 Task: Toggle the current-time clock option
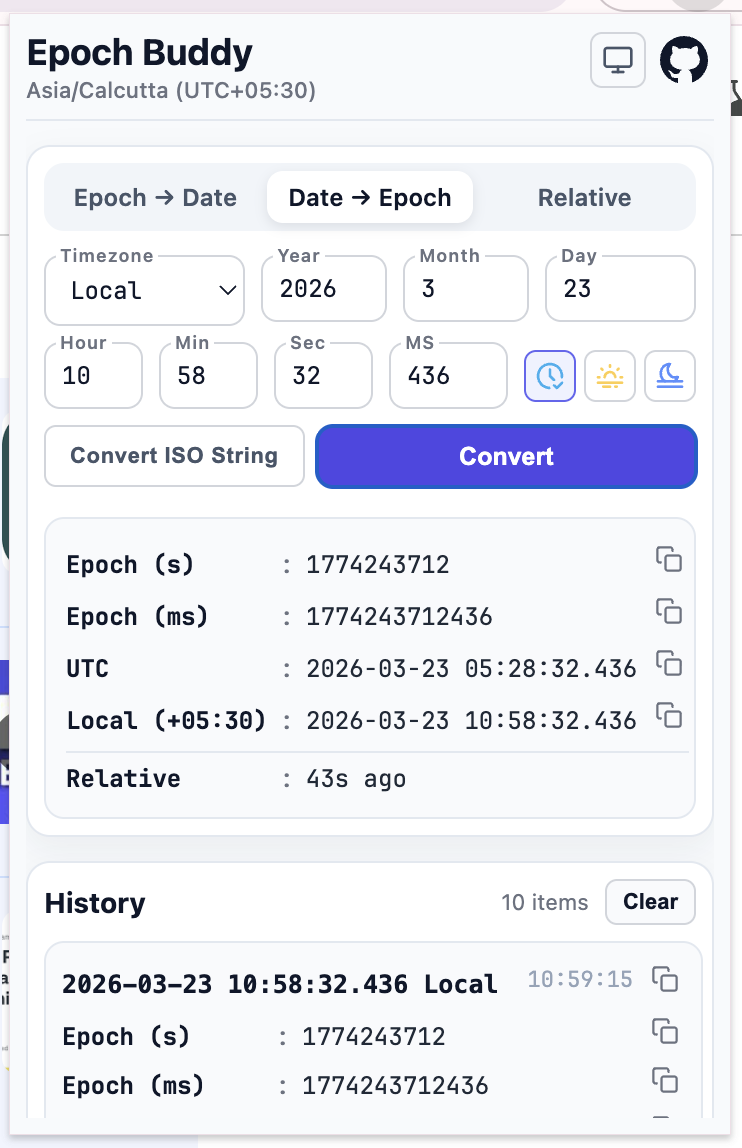[x=549, y=375]
